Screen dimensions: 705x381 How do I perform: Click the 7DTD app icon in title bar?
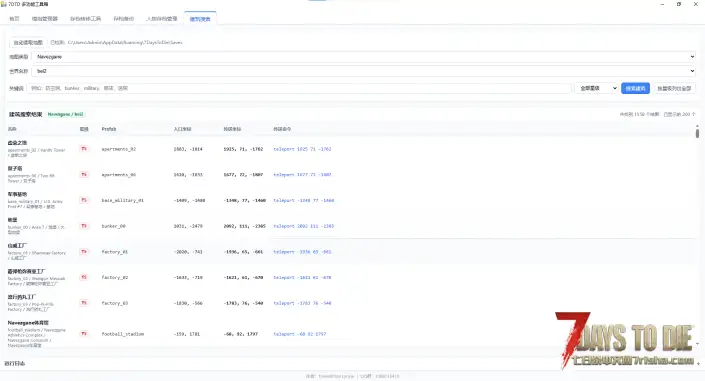click(4, 4)
